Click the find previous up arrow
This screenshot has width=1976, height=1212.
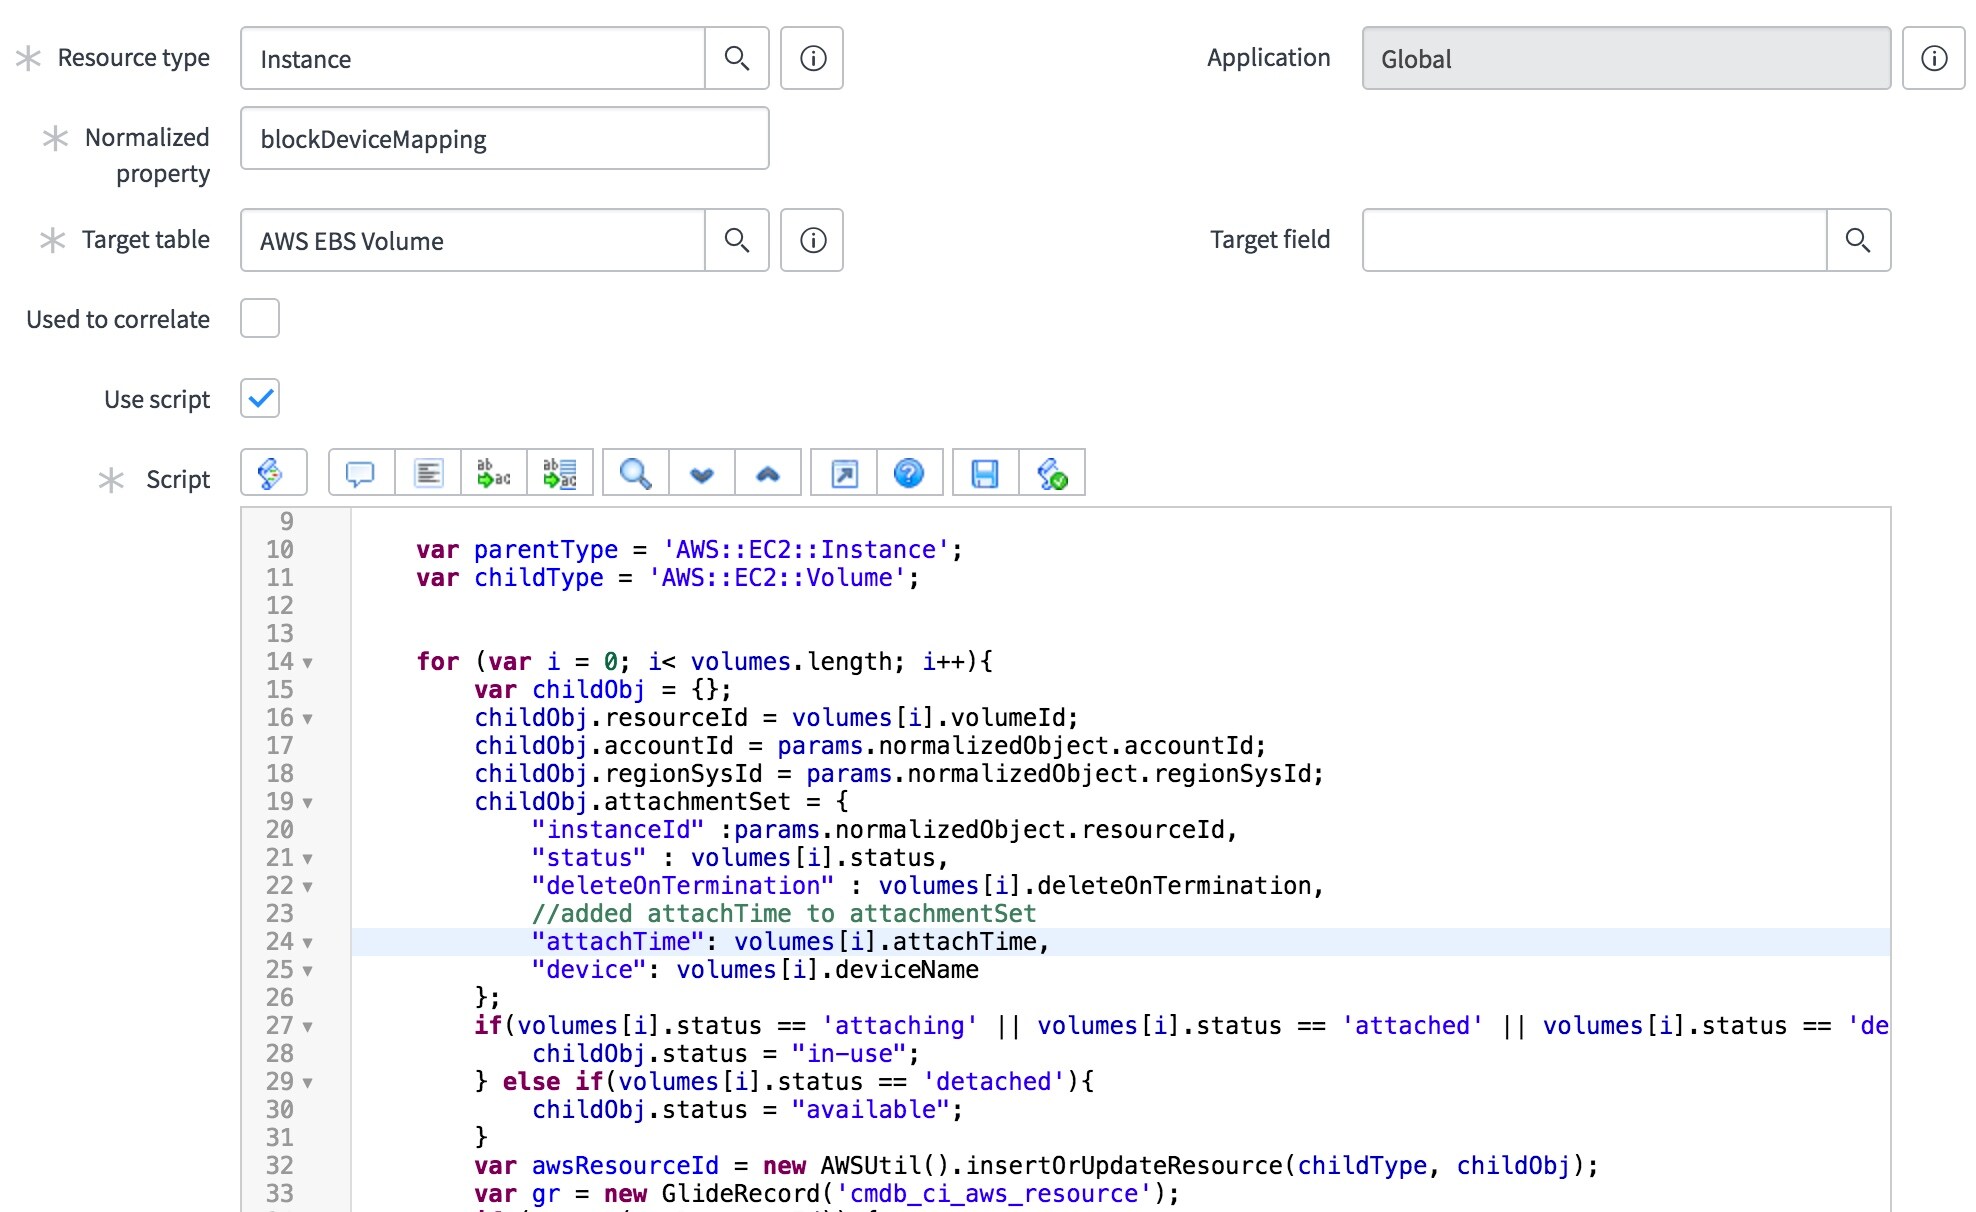(x=768, y=473)
